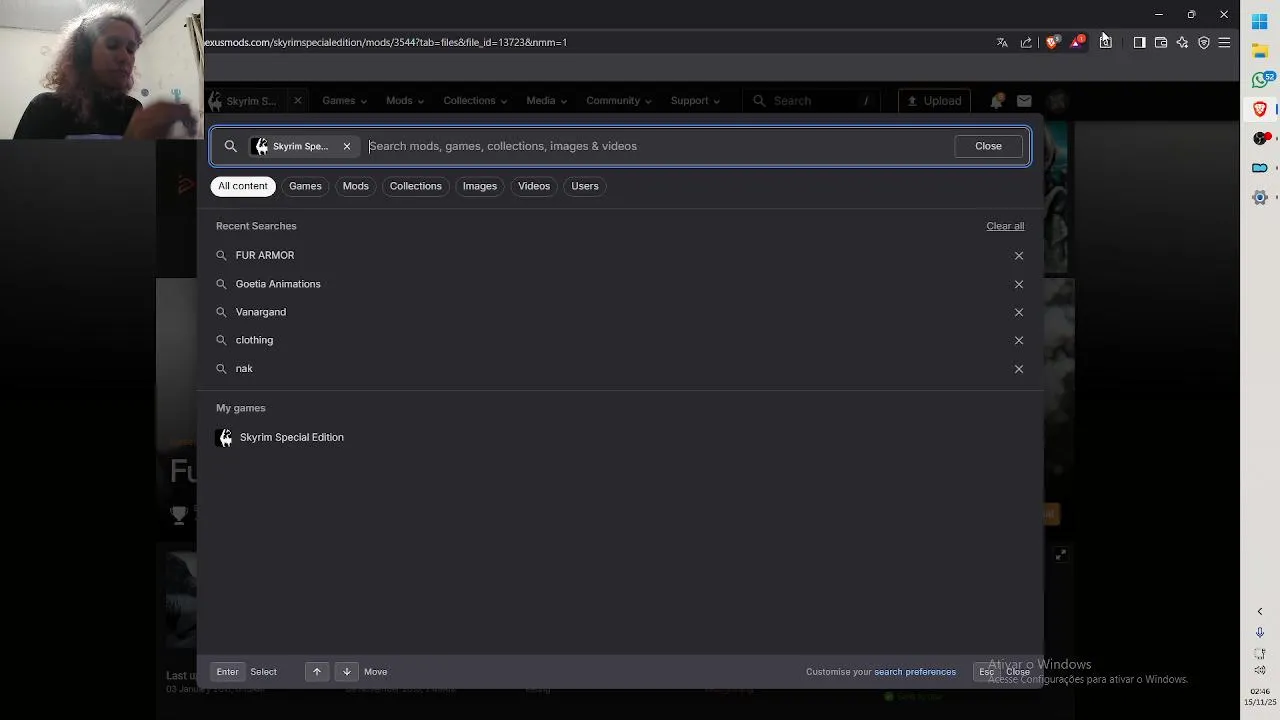This screenshot has height=720, width=1280.
Task: Click the taskbar clock and date
Action: [x=1260, y=697]
